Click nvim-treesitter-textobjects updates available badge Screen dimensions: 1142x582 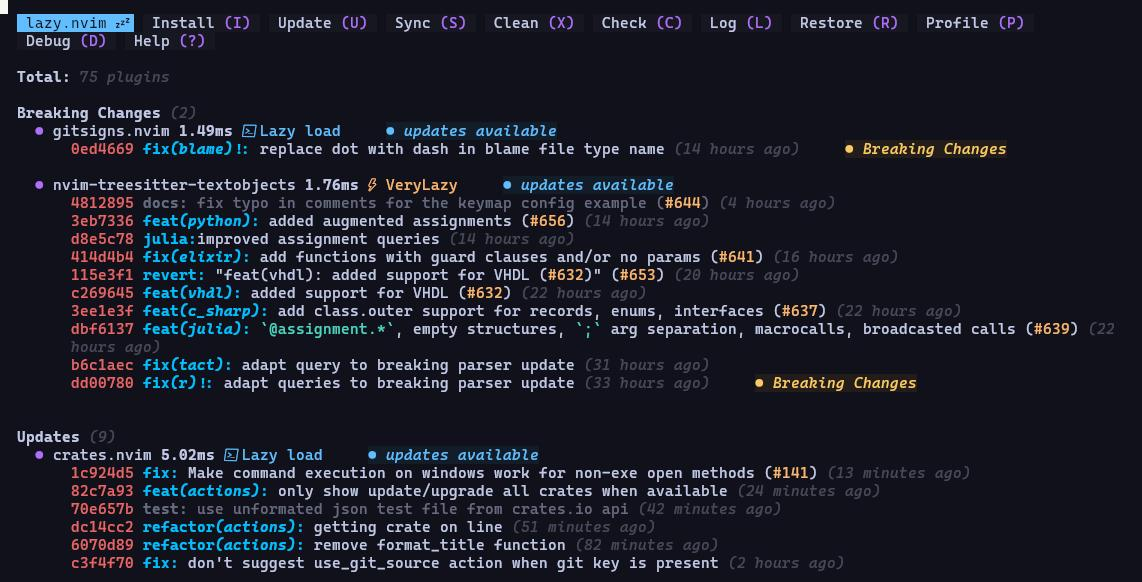click(x=588, y=185)
